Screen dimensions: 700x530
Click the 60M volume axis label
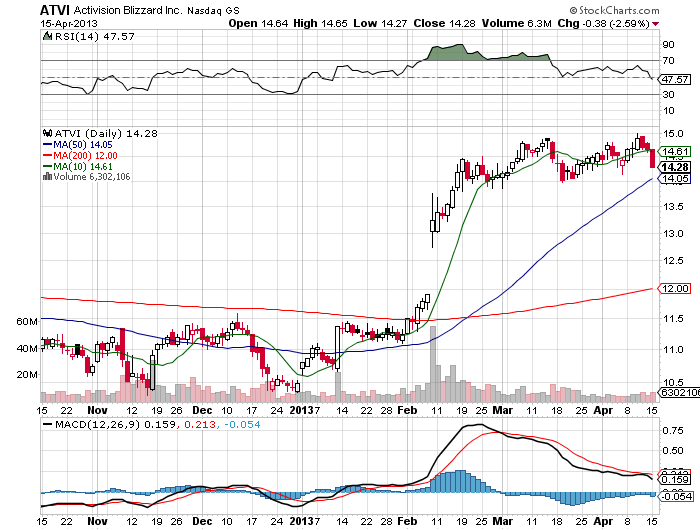tap(27, 321)
